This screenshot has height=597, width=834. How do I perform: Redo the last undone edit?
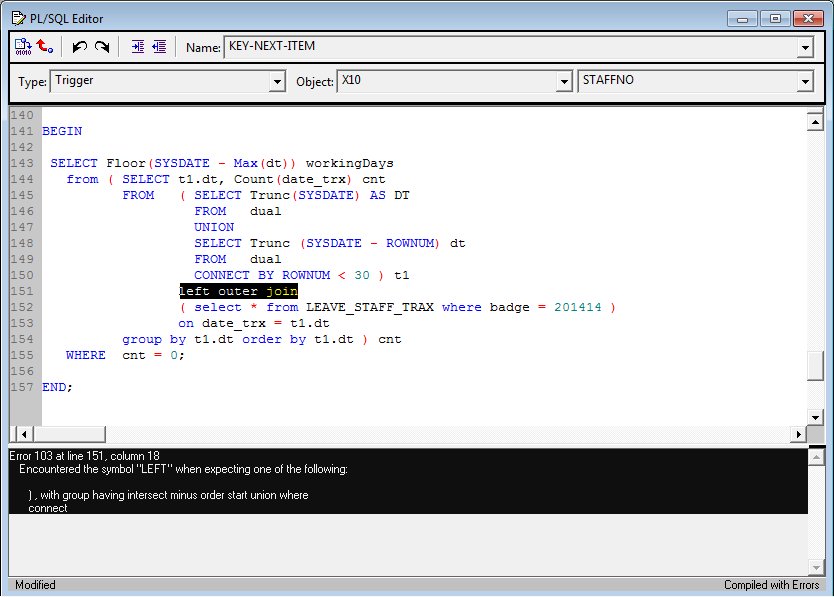101,46
